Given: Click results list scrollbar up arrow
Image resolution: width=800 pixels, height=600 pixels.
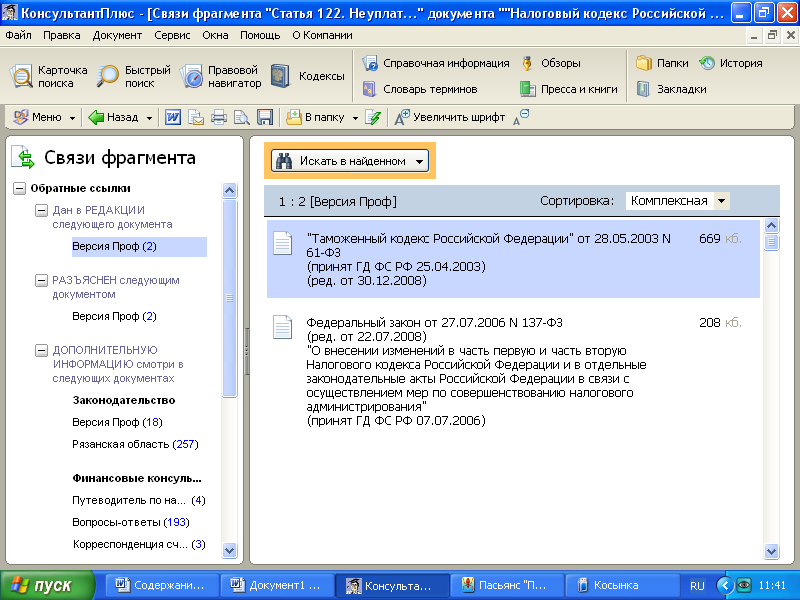Looking at the screenshot, I should click(x=771, y=225).
